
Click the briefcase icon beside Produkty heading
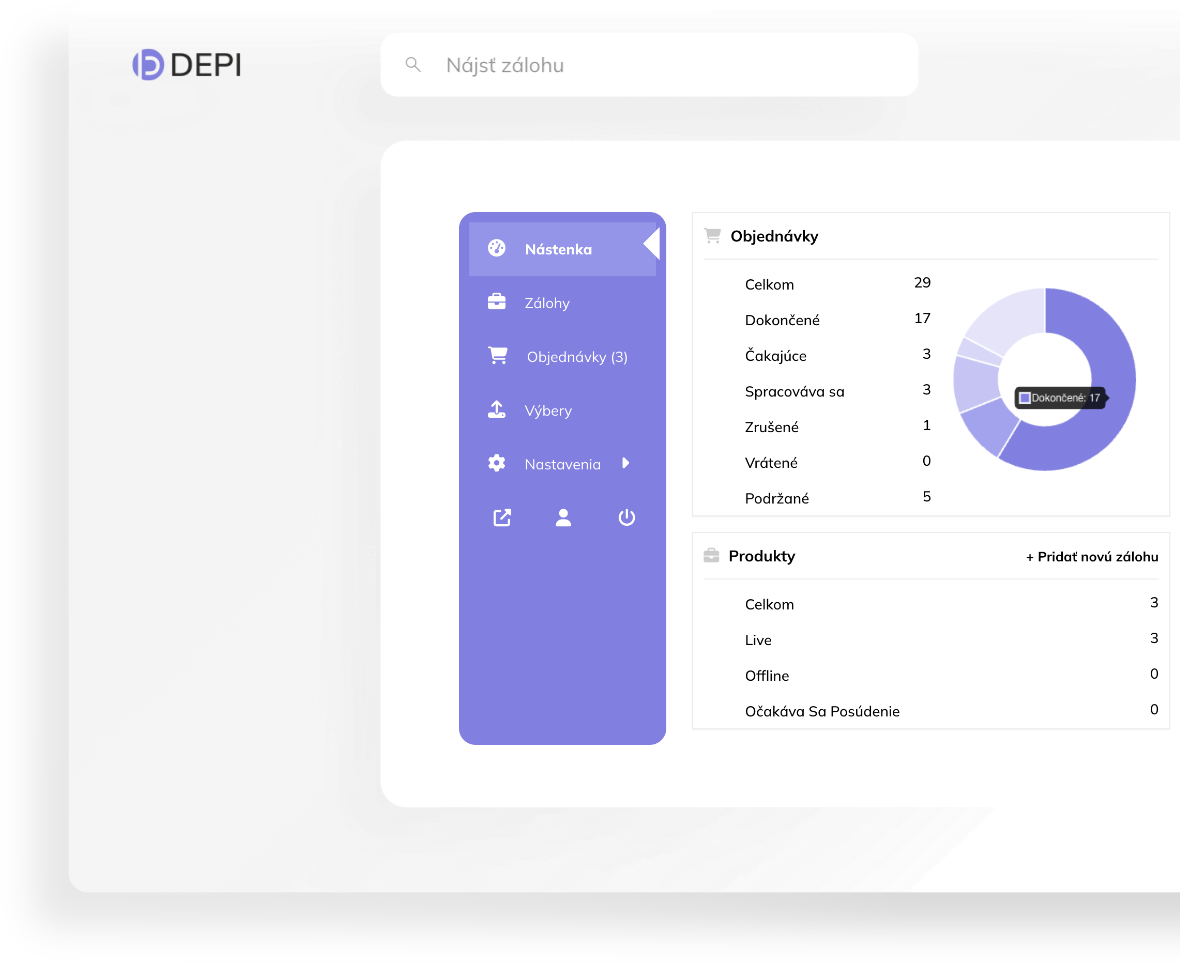coord(711,555)
